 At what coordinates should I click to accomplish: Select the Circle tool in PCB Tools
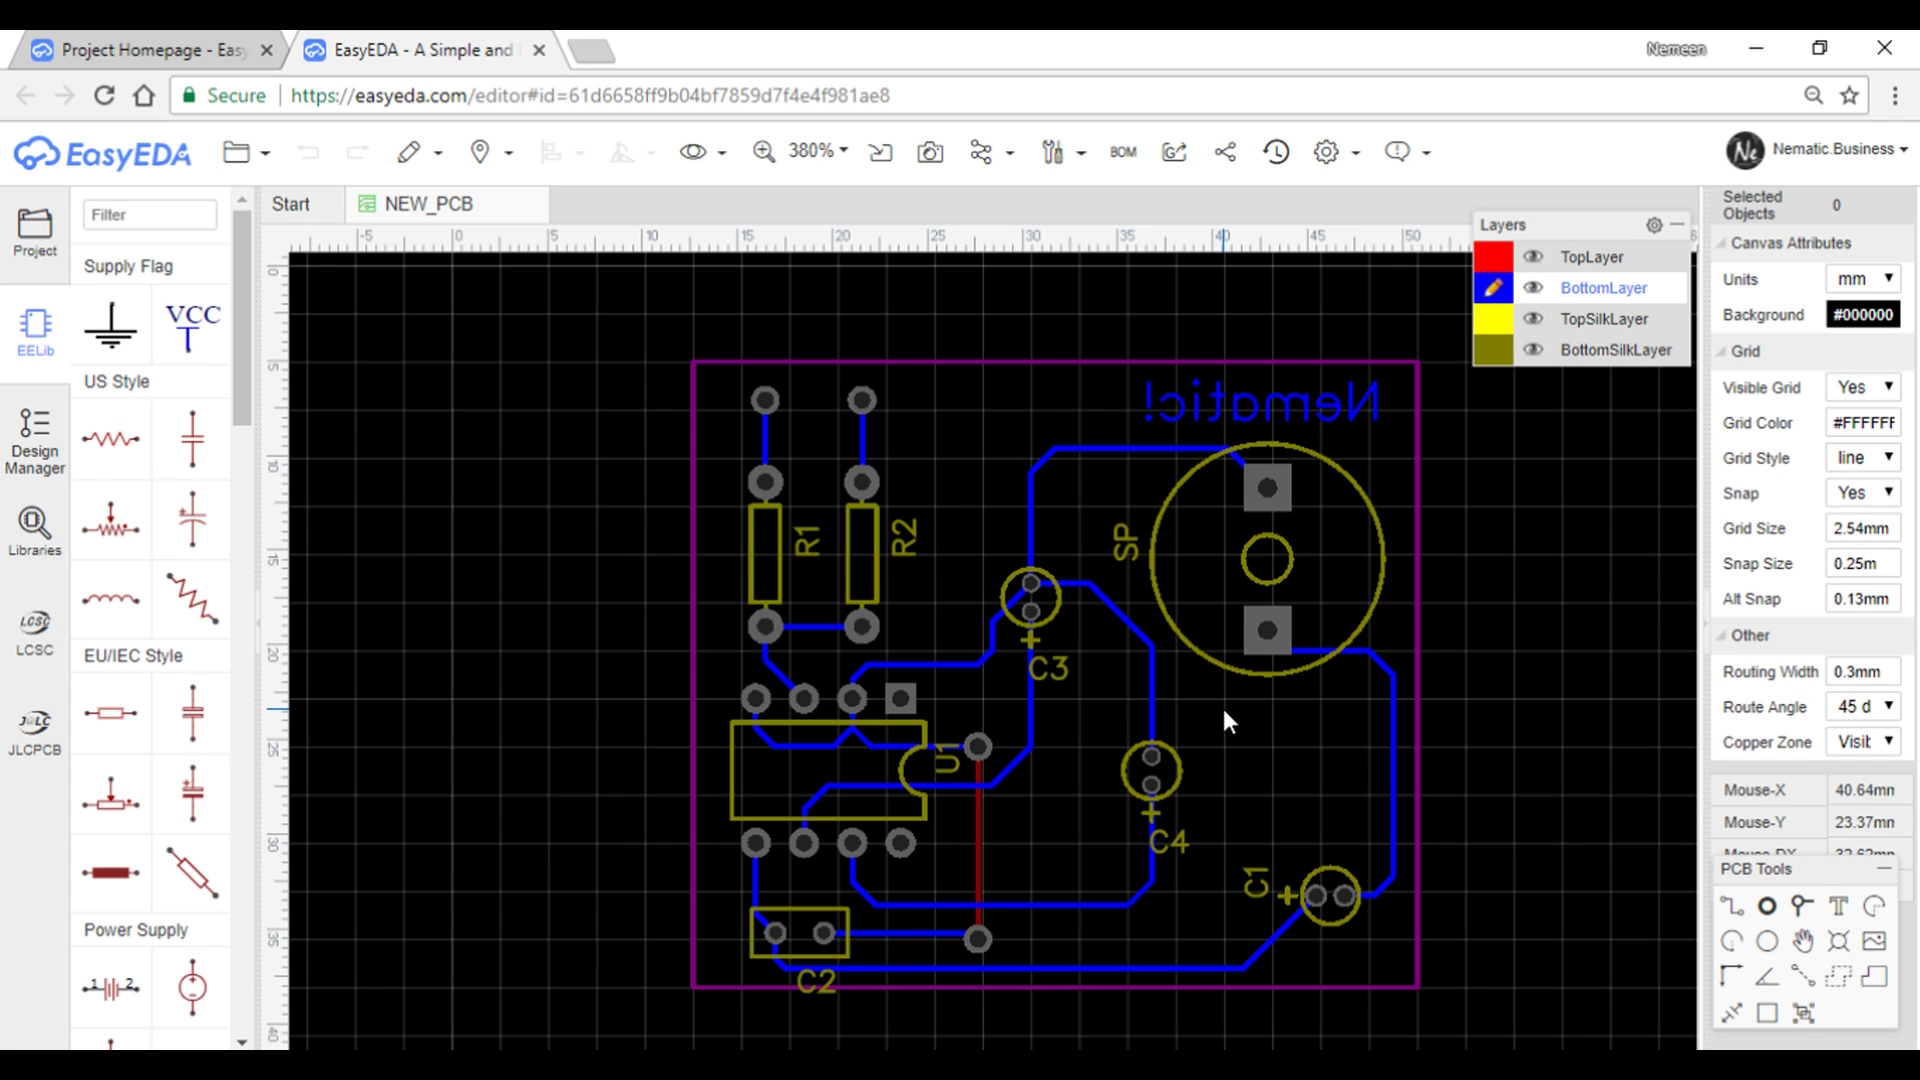coord(1767,941)
